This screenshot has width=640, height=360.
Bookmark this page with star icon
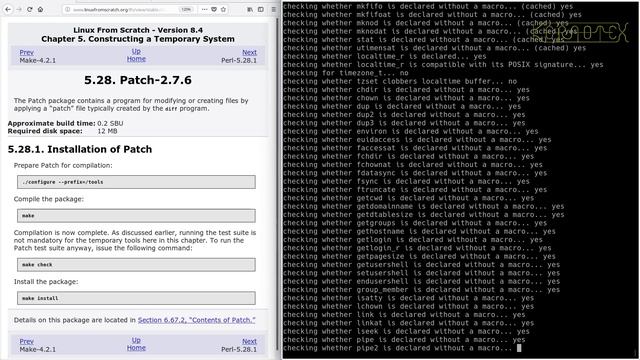pyautogui.click(x=223, y=9)
